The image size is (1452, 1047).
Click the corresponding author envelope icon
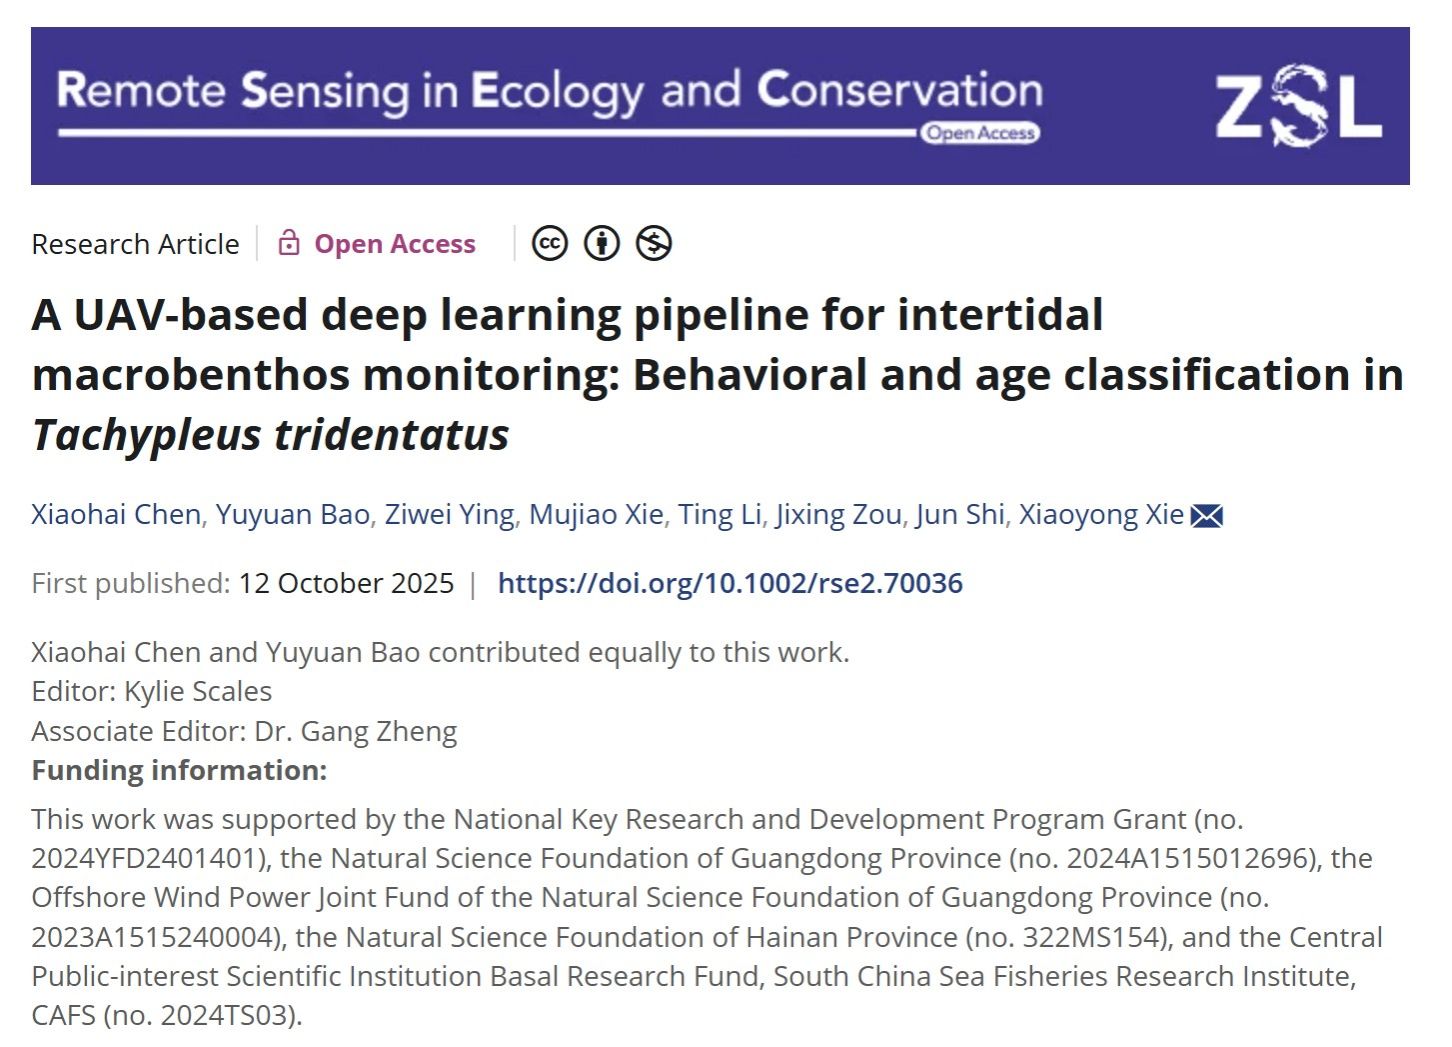[x=1207, y=516]
